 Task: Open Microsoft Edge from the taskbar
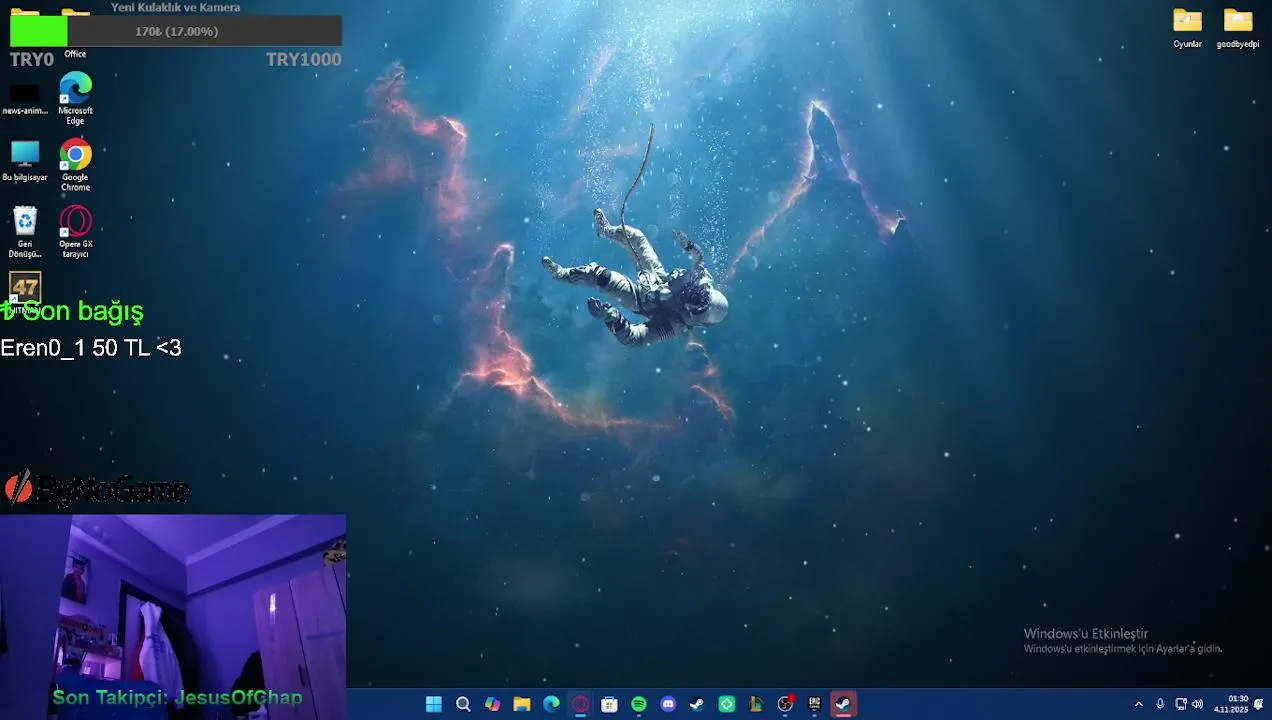coord(551,704)
